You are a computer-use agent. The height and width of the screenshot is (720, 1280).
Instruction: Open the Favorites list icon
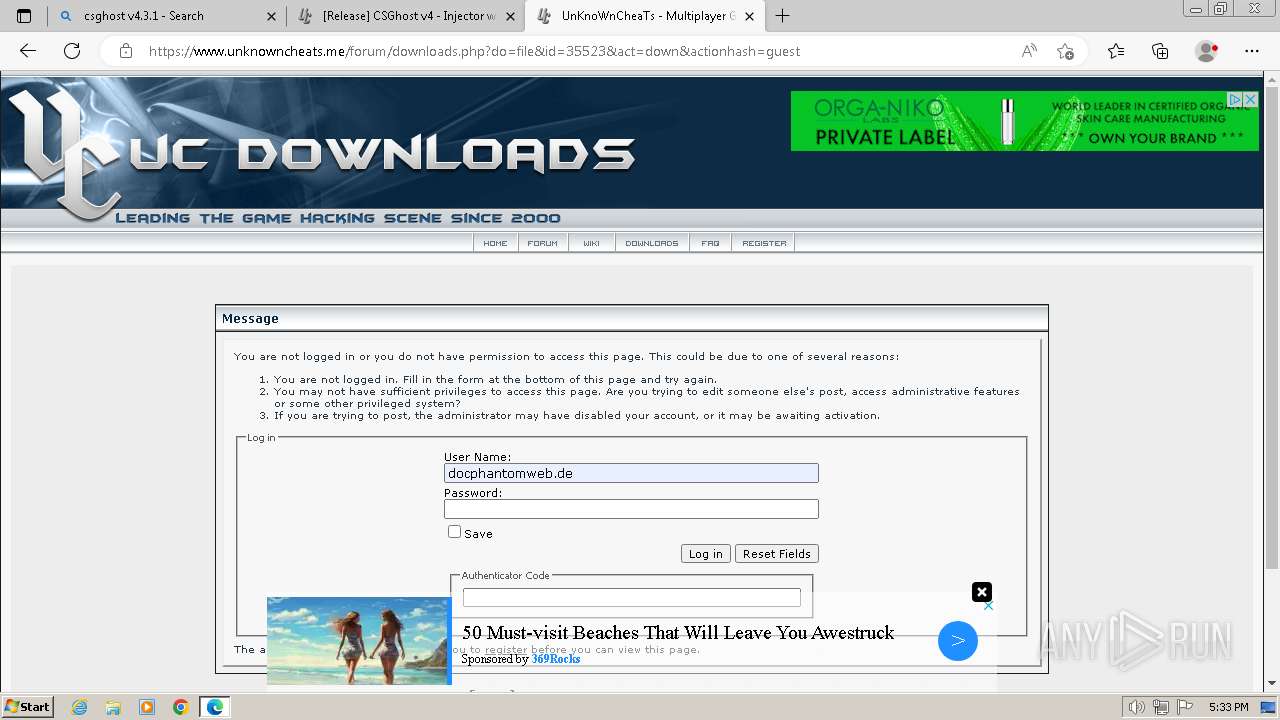[1116, 51]
